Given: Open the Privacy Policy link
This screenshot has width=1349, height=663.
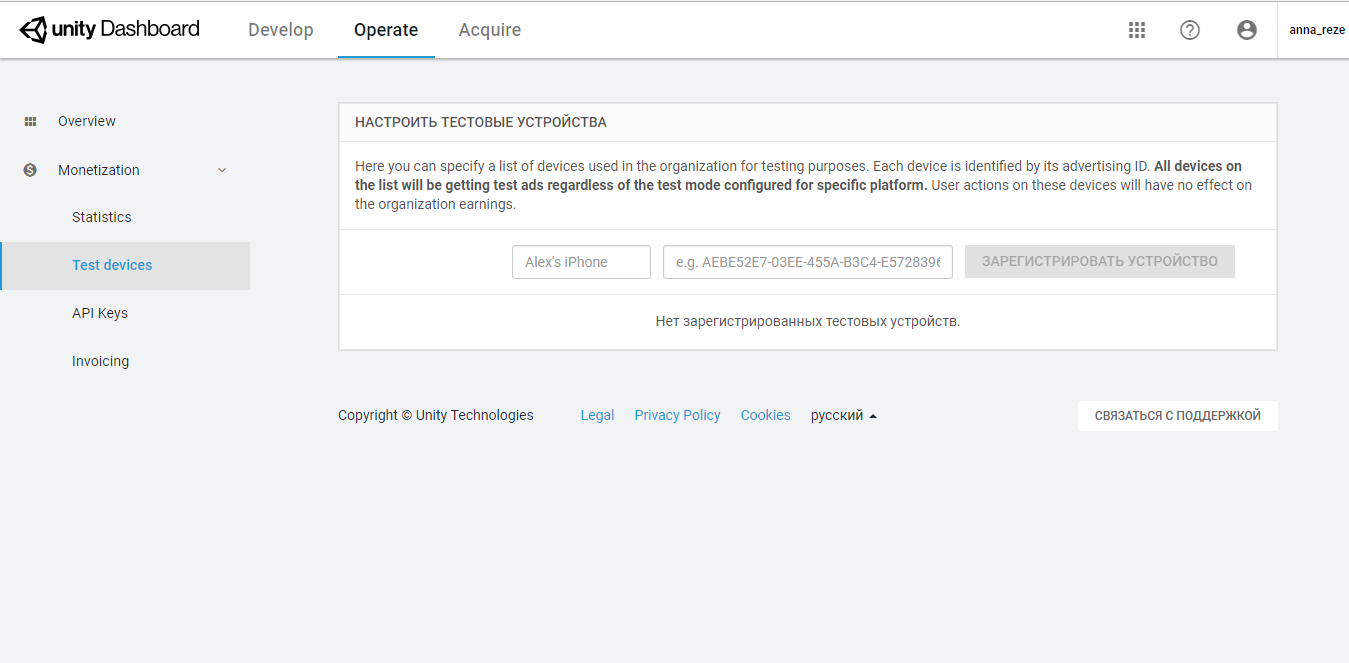Looking at the screenshot, I should pyautogui.click(x=677, y=415).
